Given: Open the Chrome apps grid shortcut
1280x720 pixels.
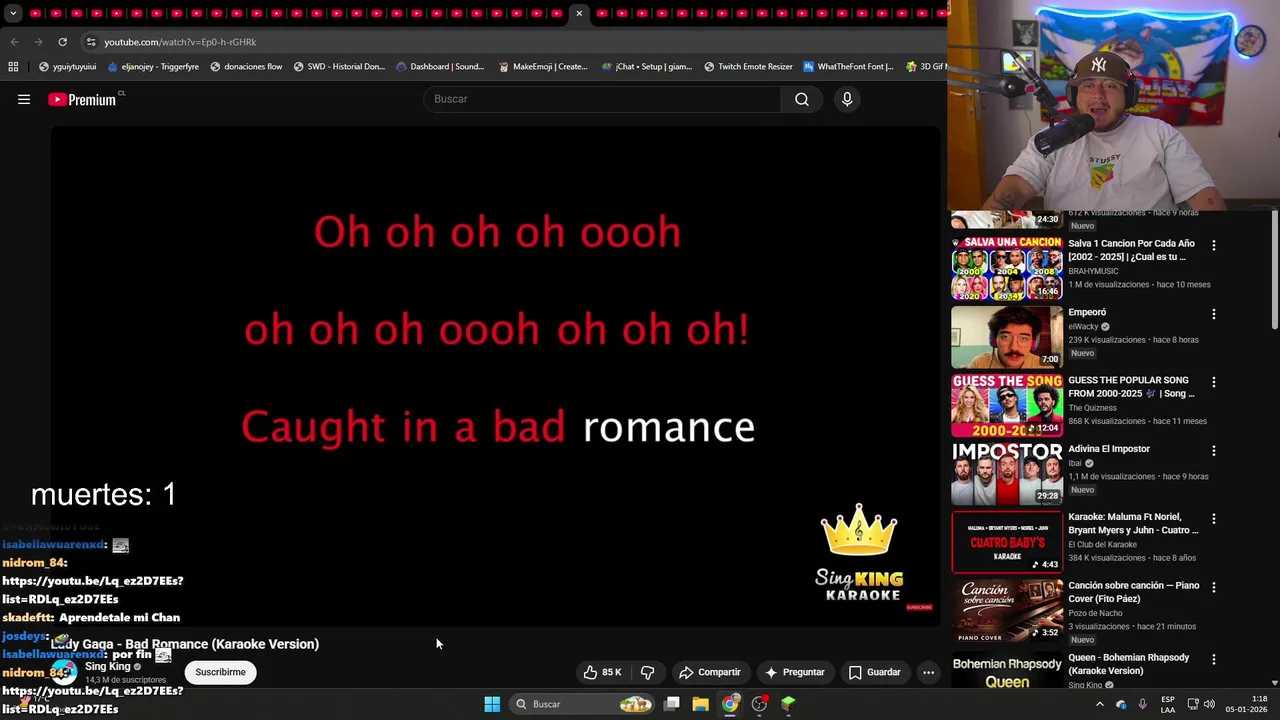Looking at the screenshot, I should 13,67.
